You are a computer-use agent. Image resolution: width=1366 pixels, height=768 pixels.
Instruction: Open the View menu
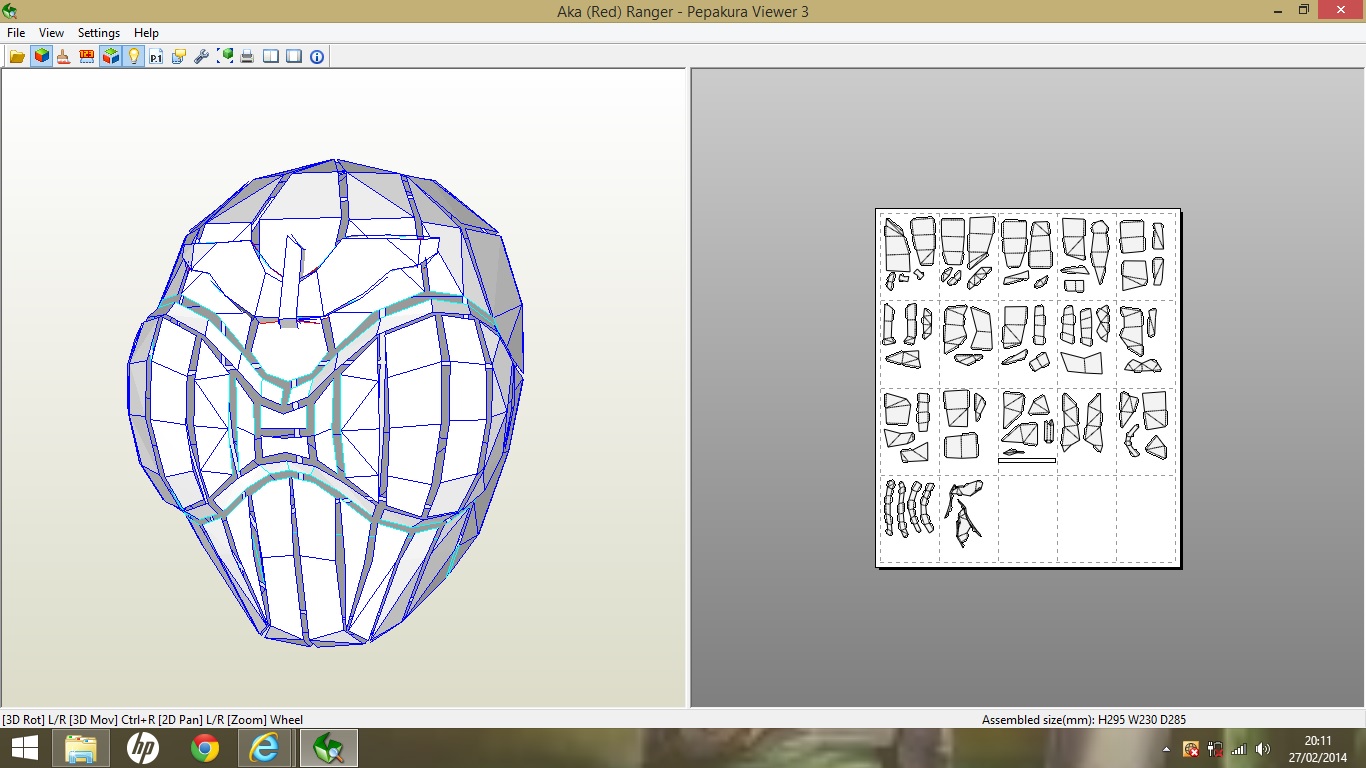pyautogui.click(x=51, y=33)
